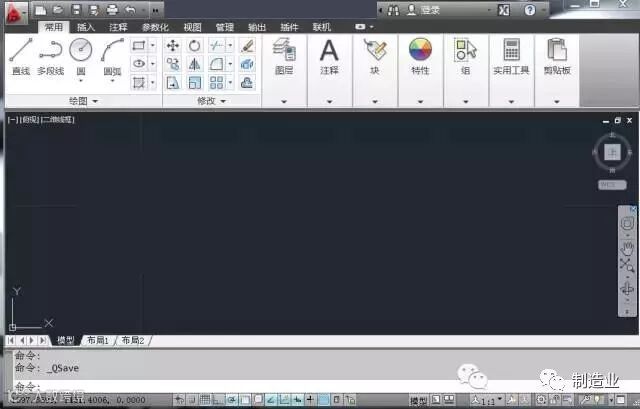Choose the Hatch draw tool icon
The image size is (640, 409).
point(139,83)
